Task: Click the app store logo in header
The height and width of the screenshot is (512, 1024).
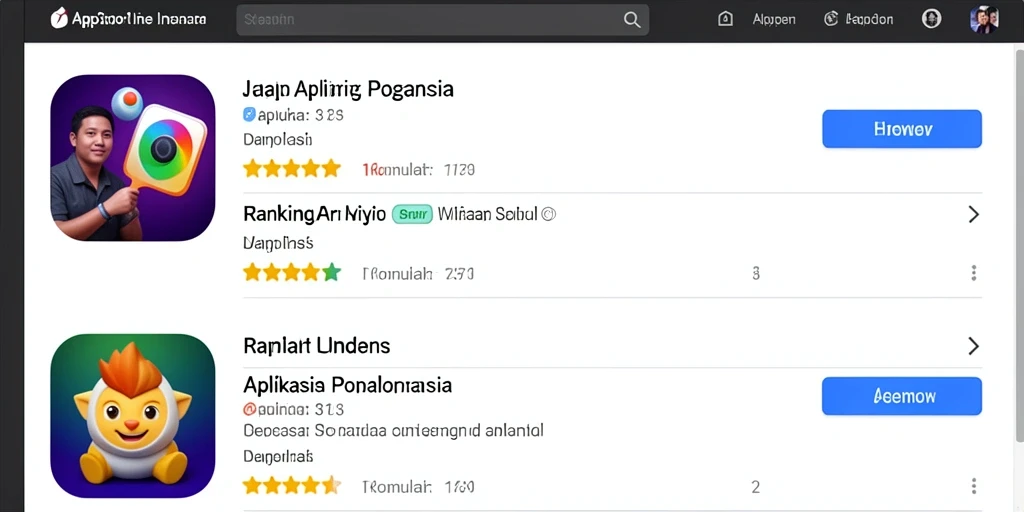Action: [x=59, y=18]
